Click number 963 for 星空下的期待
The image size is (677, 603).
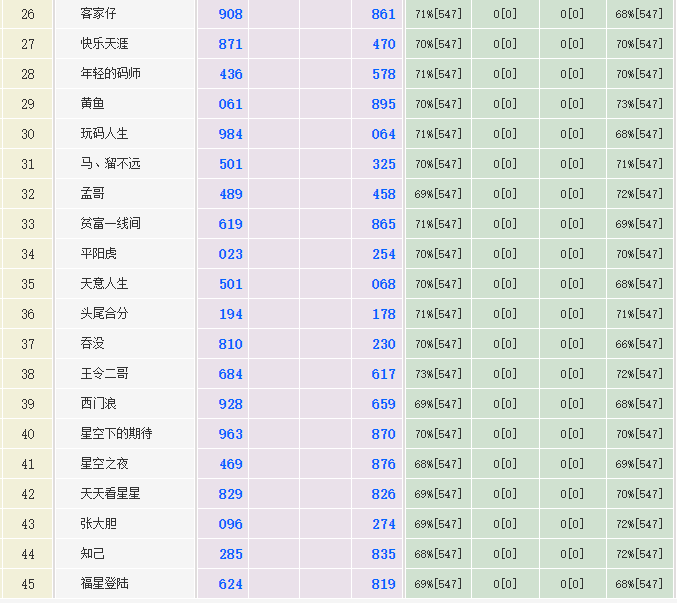[x=230, y=434]
